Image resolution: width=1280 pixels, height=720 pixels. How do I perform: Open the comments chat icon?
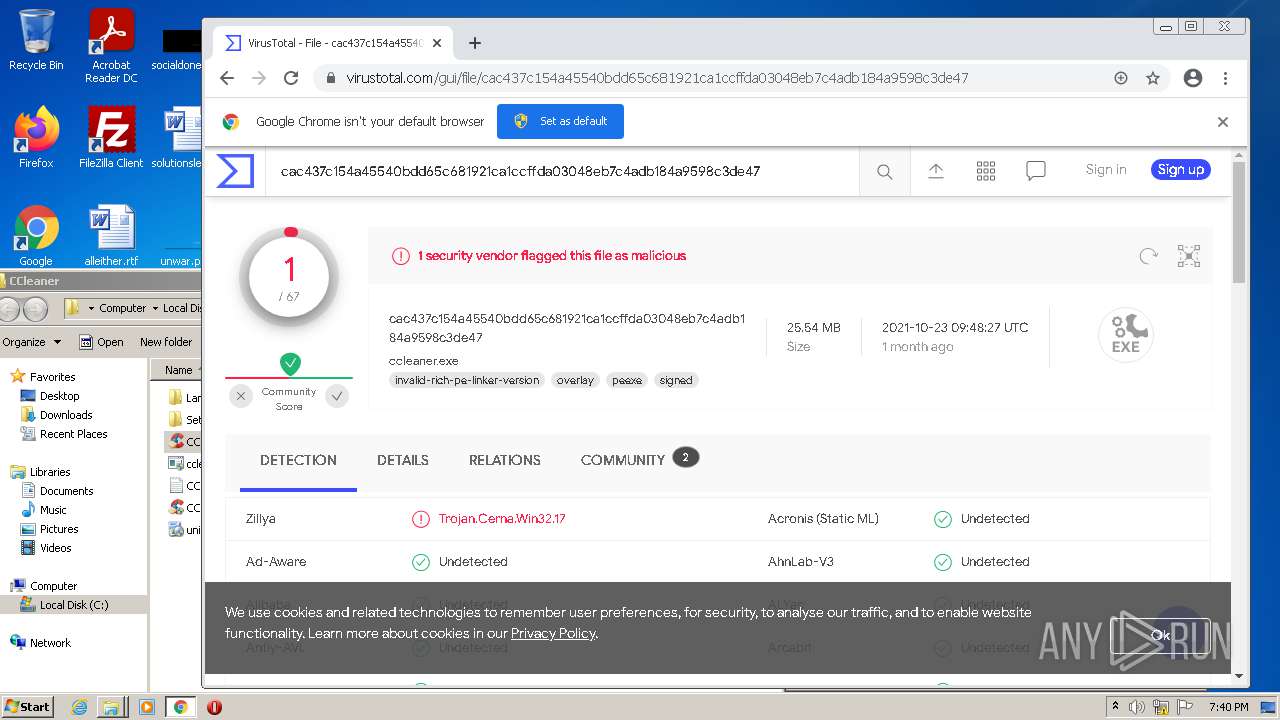pyautogui.click(x=1036, y=171)
